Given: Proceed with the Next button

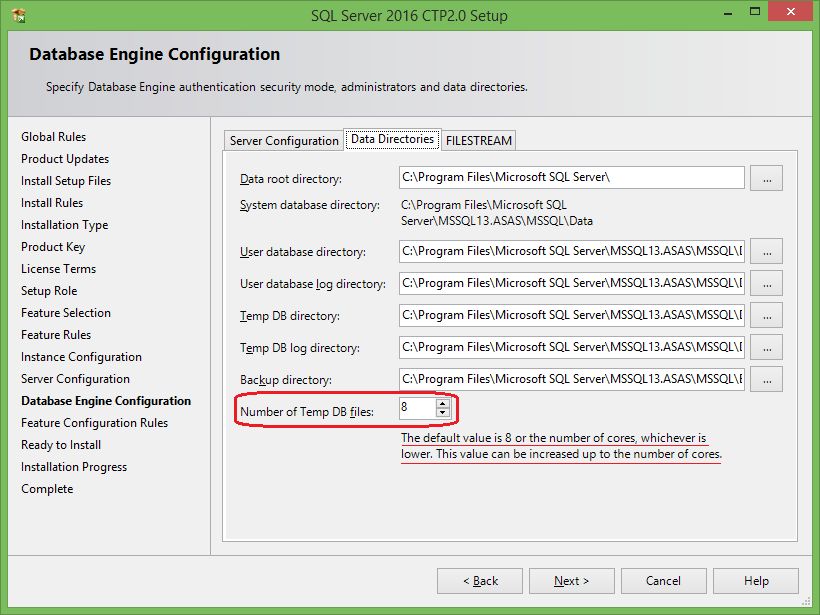Looking at the screenshot, I should coord(572,581).
